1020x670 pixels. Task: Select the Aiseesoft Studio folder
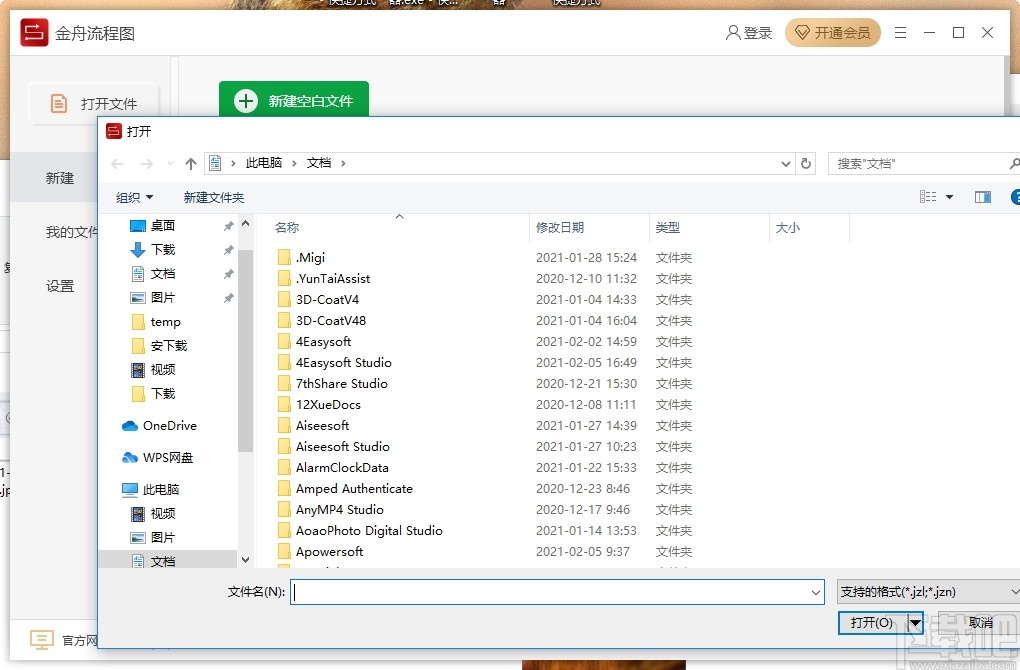pos(342,447)
